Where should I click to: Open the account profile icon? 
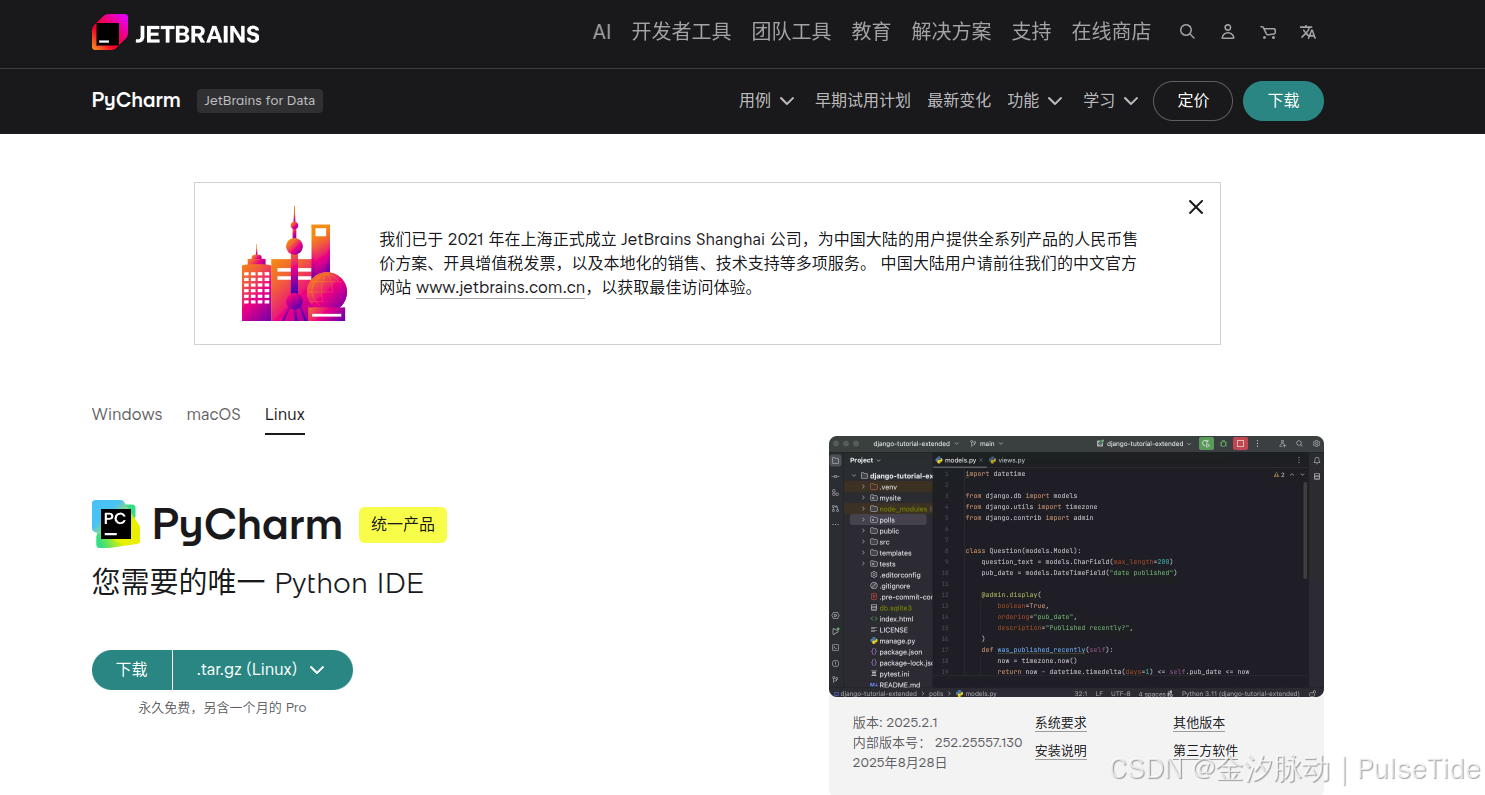(1228, 32)
